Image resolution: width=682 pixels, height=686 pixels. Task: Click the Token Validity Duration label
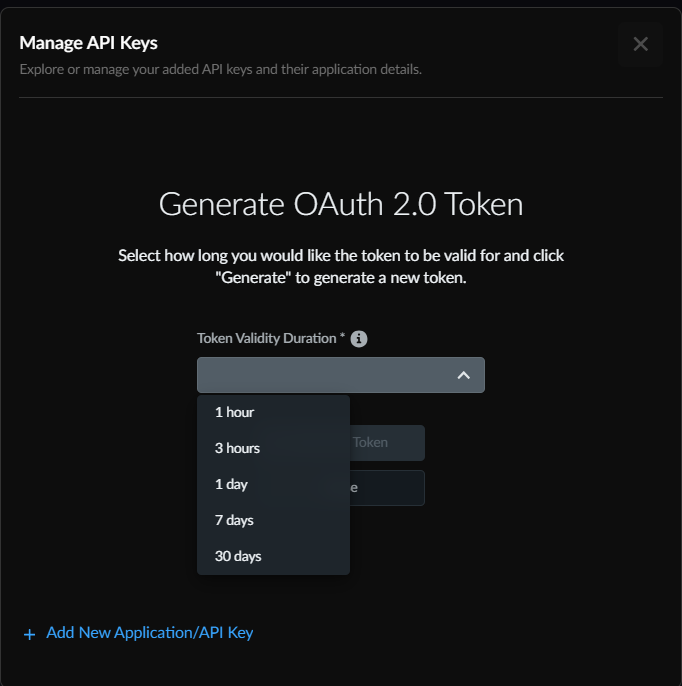[266, 339]
